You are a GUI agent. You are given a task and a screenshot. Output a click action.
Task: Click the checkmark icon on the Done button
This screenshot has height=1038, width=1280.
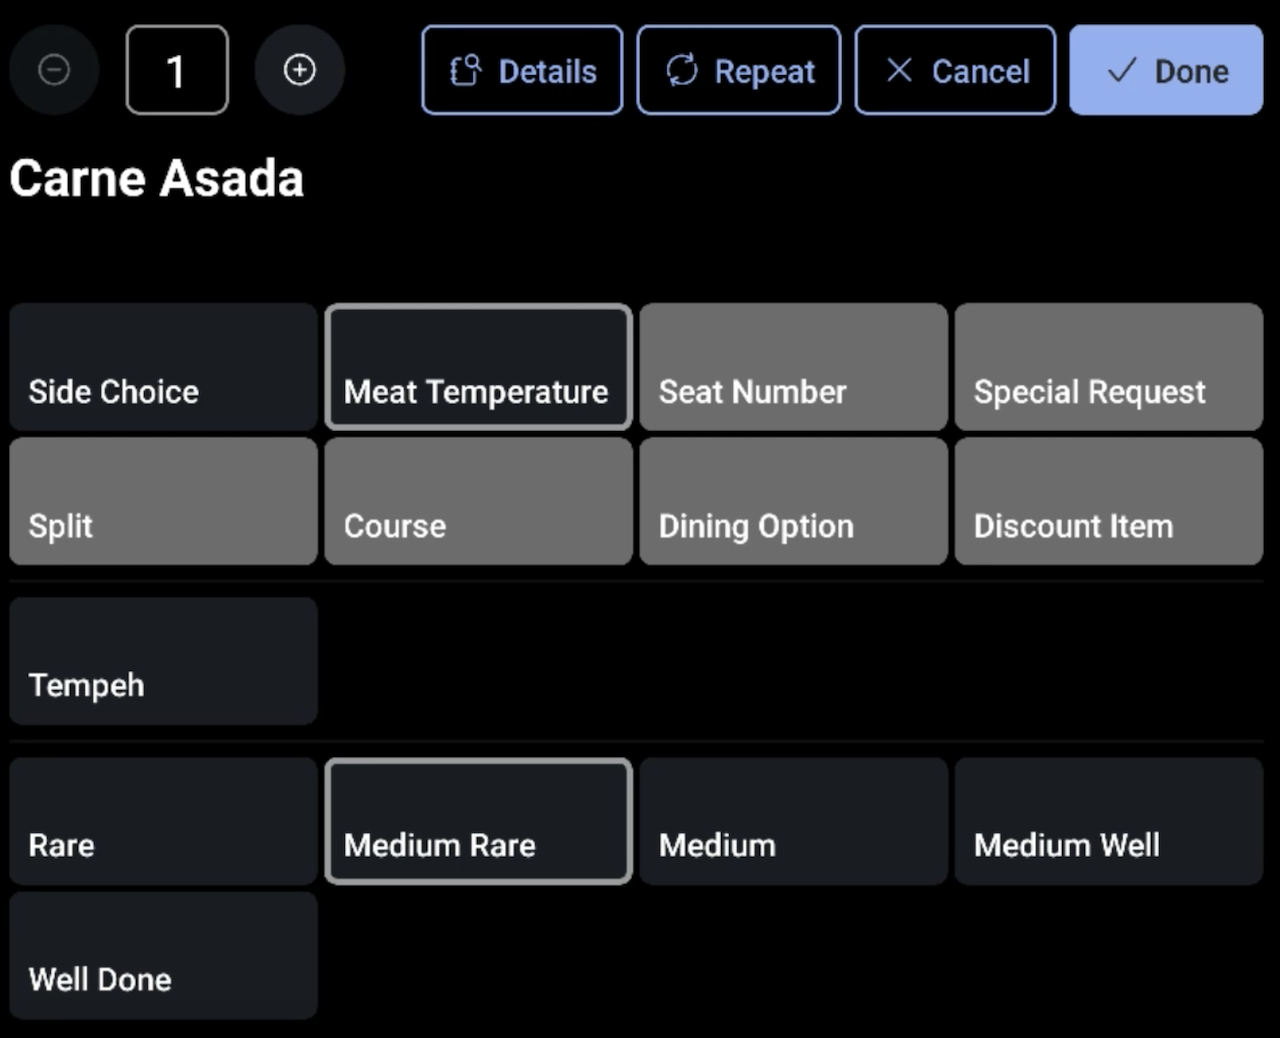click(x=1122, y=70)
